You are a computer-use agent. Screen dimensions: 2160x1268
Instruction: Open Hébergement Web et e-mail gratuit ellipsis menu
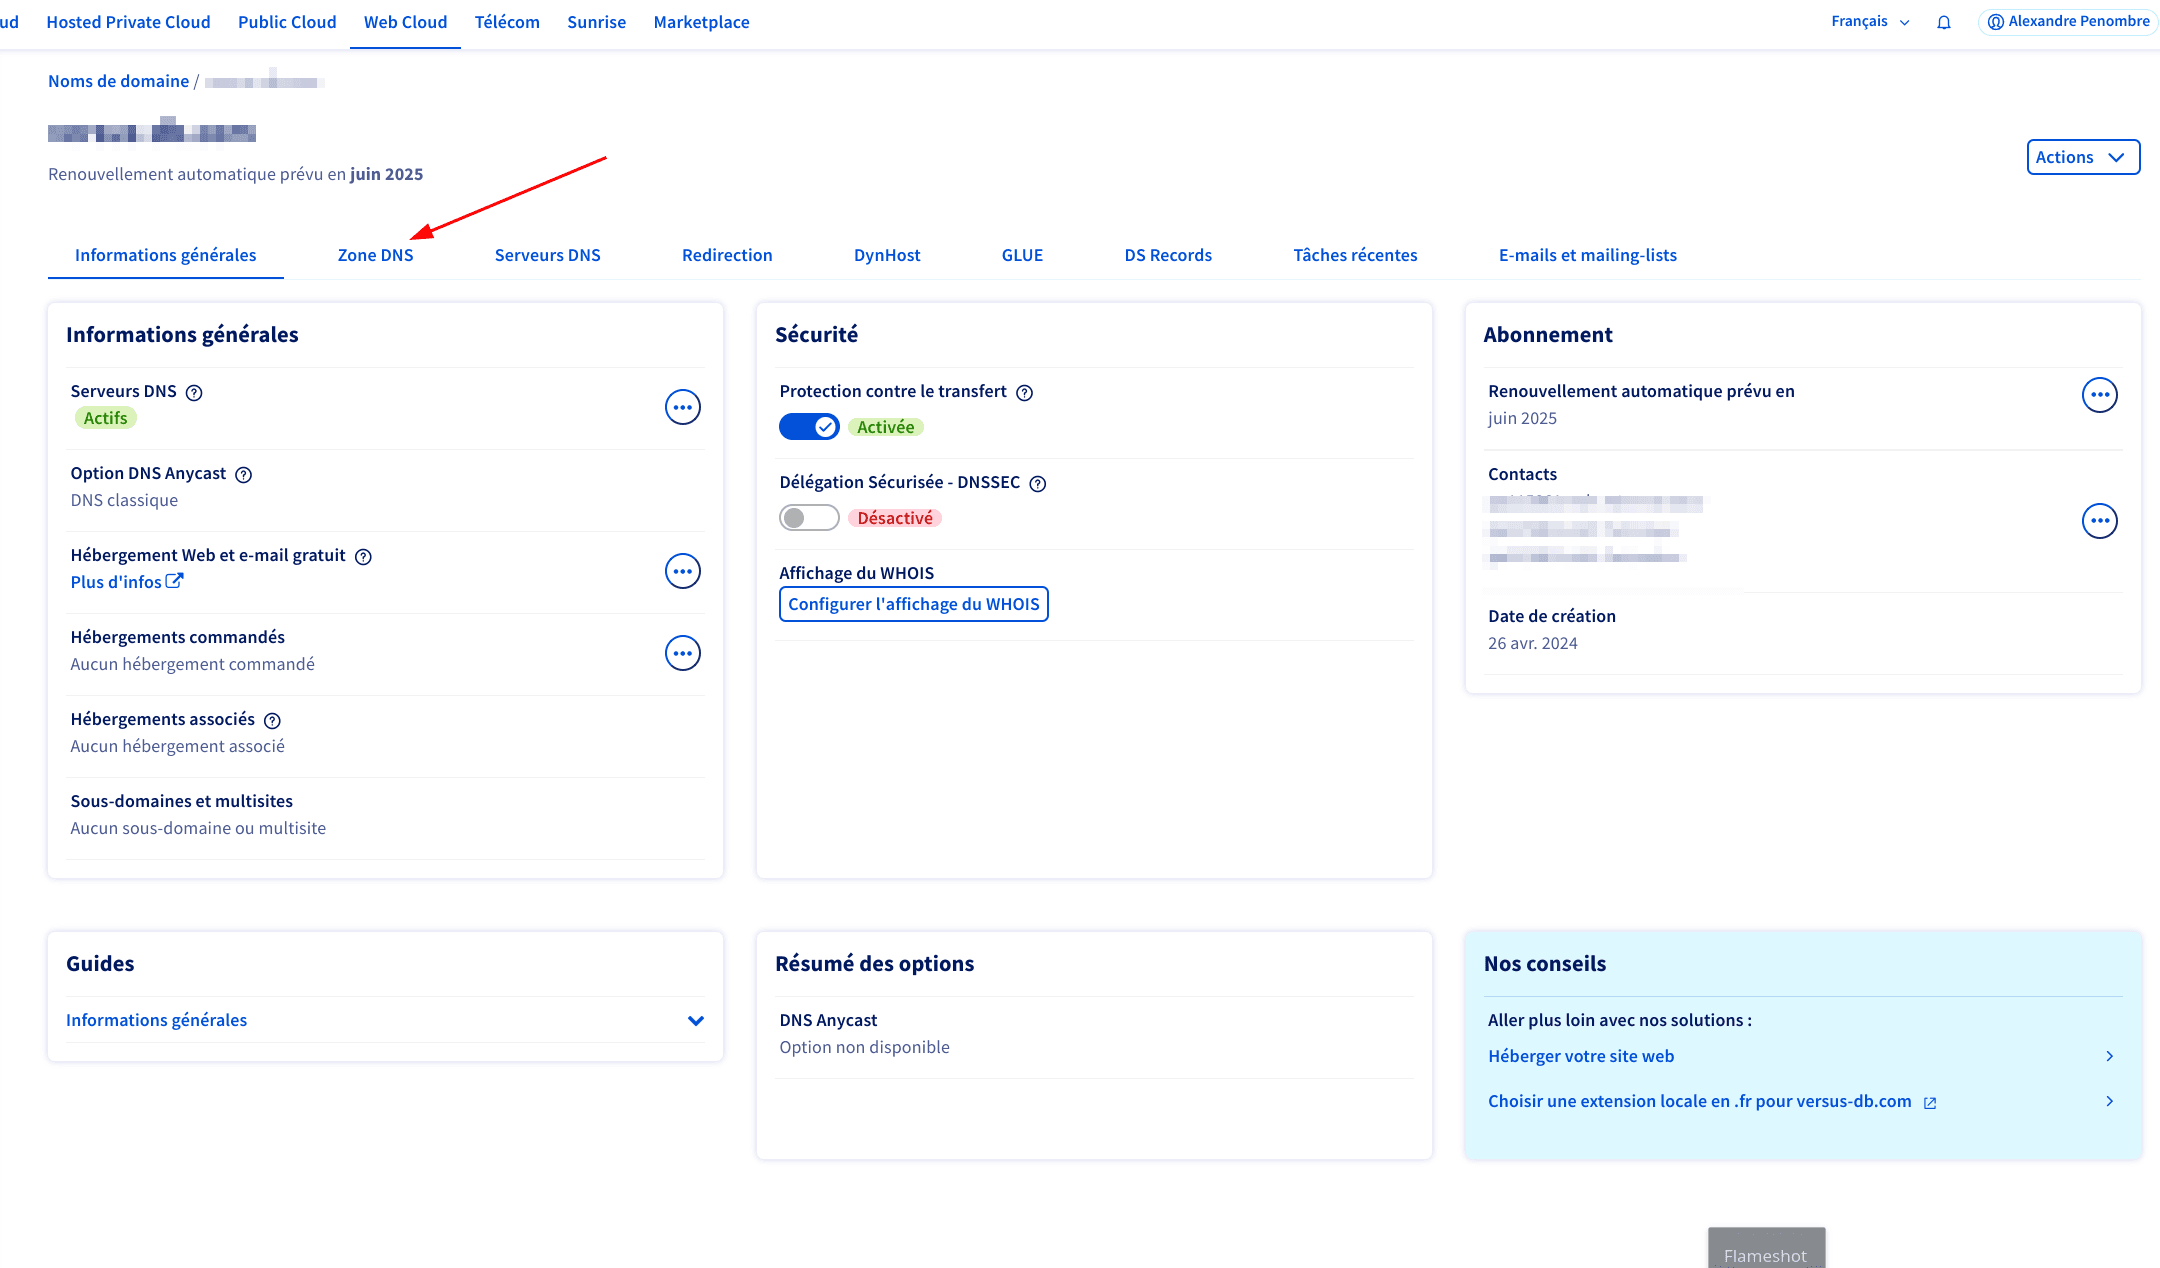point(683,571)
